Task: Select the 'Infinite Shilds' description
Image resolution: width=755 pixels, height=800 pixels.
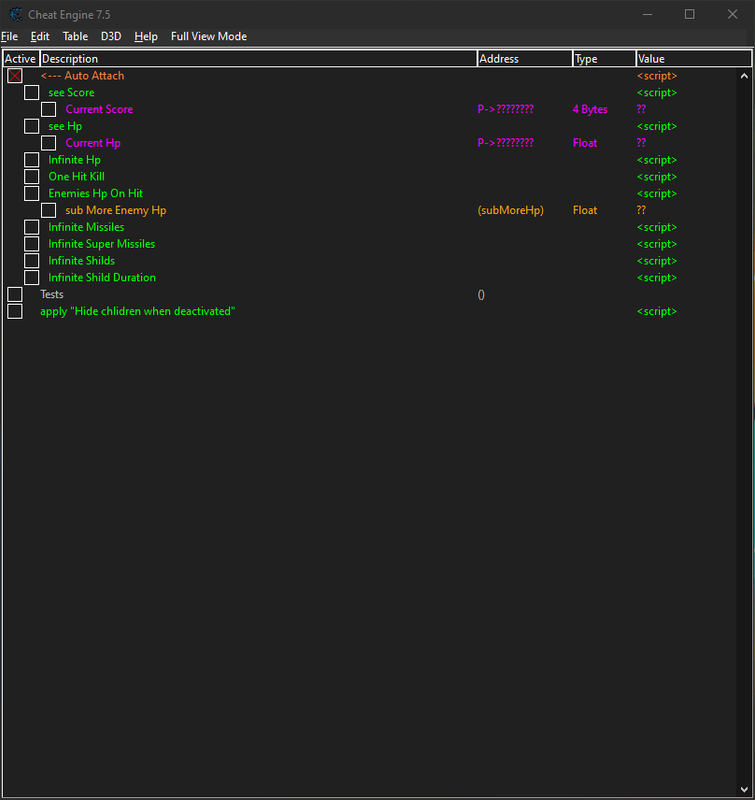Action: (82, 261)
